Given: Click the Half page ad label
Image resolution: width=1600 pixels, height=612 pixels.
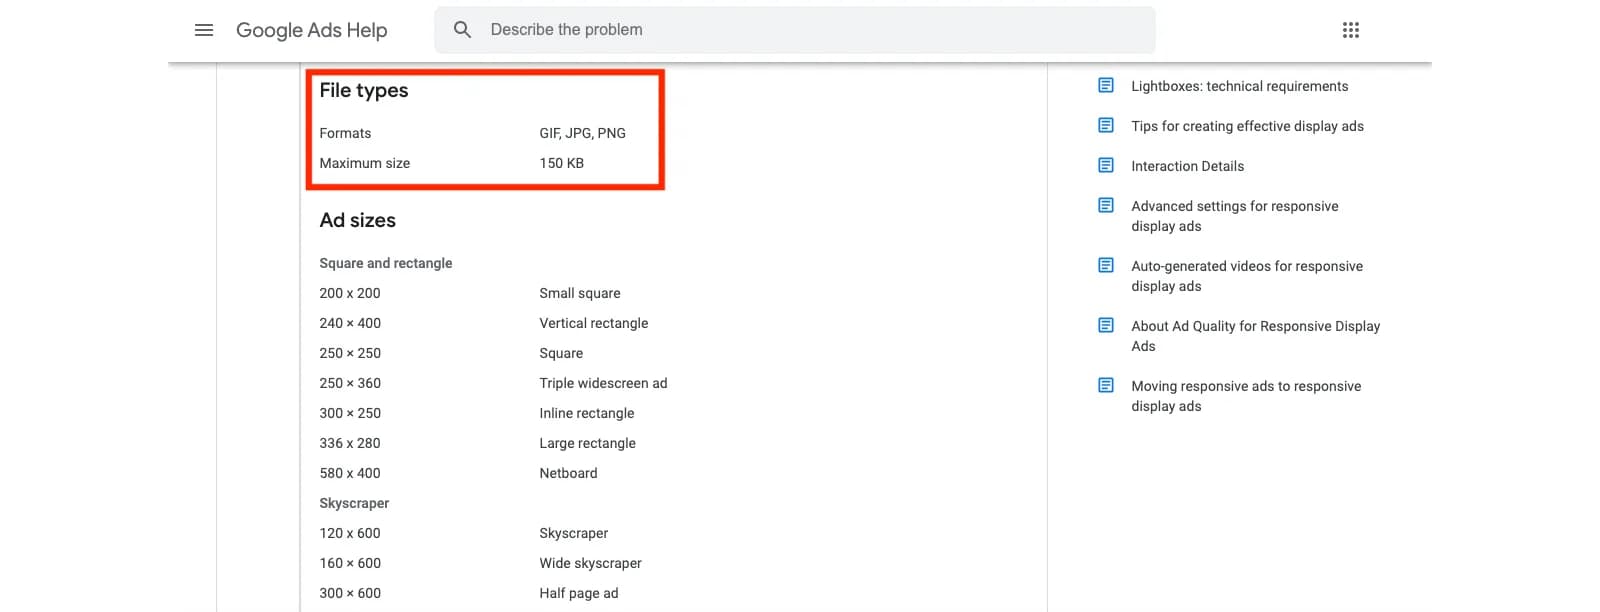Looking at the screenshot, I should tap(578, 593).
